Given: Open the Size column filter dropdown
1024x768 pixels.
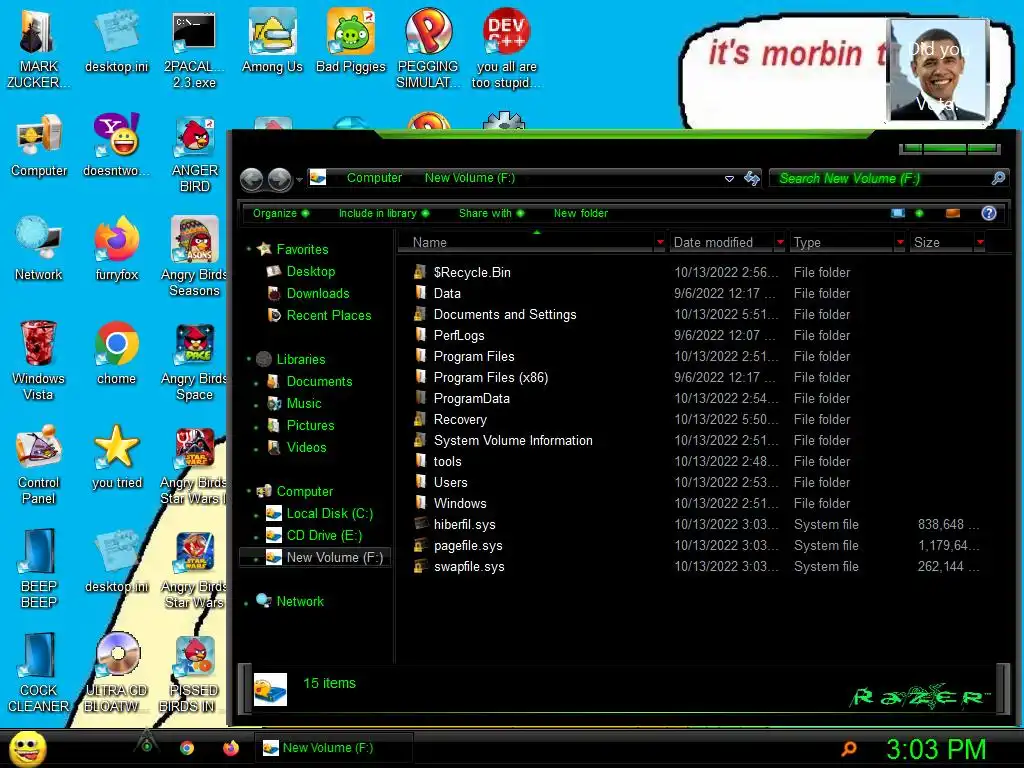Looking at the screenshot, I should click(980, 242).
